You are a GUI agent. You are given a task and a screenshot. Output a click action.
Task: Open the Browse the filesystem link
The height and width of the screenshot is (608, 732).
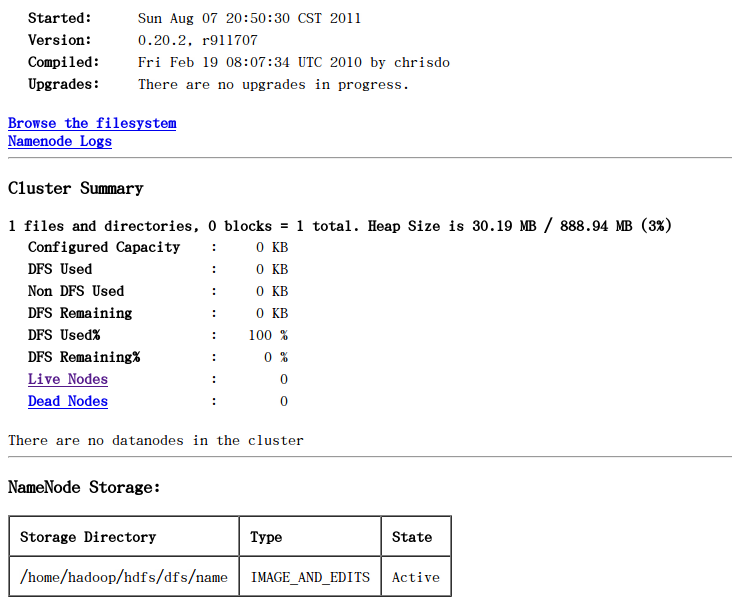[92, 123]
